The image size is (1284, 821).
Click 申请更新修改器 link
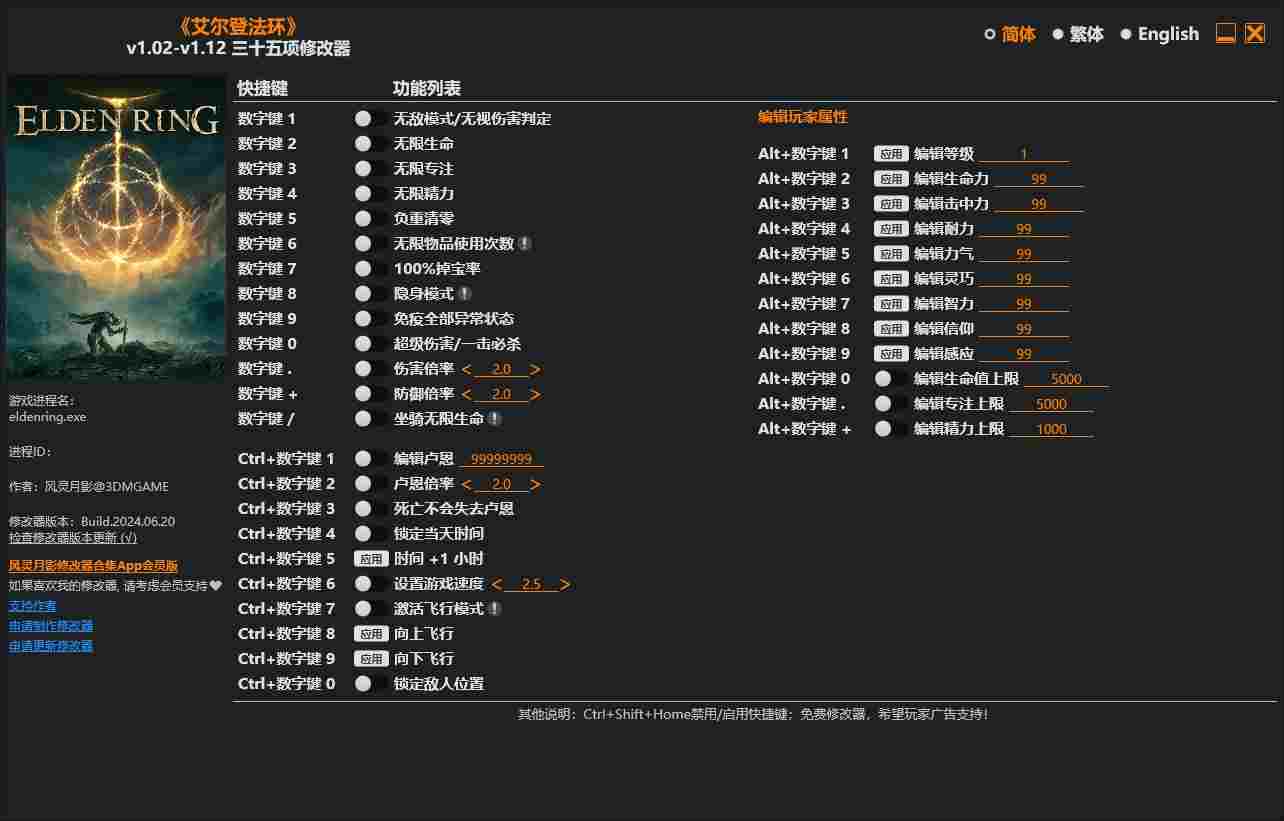pos(51,645)
